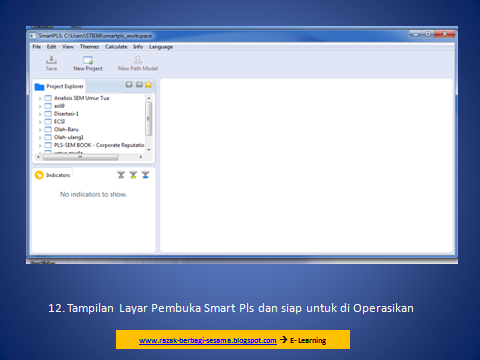Expand the Analisis SEM Umur Tua project
This screenshot has height=360, width=480.
[x=40, y=98]
